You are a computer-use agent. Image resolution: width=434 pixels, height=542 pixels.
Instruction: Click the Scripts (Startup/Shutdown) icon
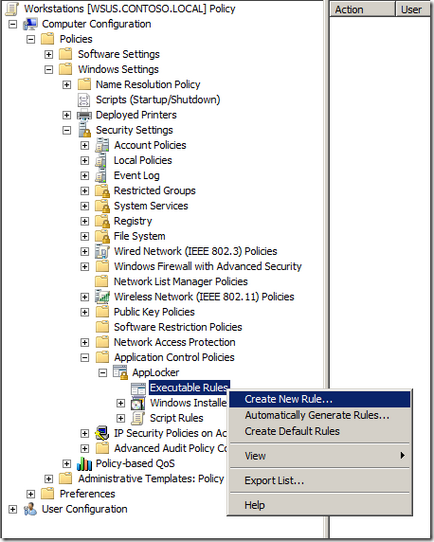click(84, 100)
